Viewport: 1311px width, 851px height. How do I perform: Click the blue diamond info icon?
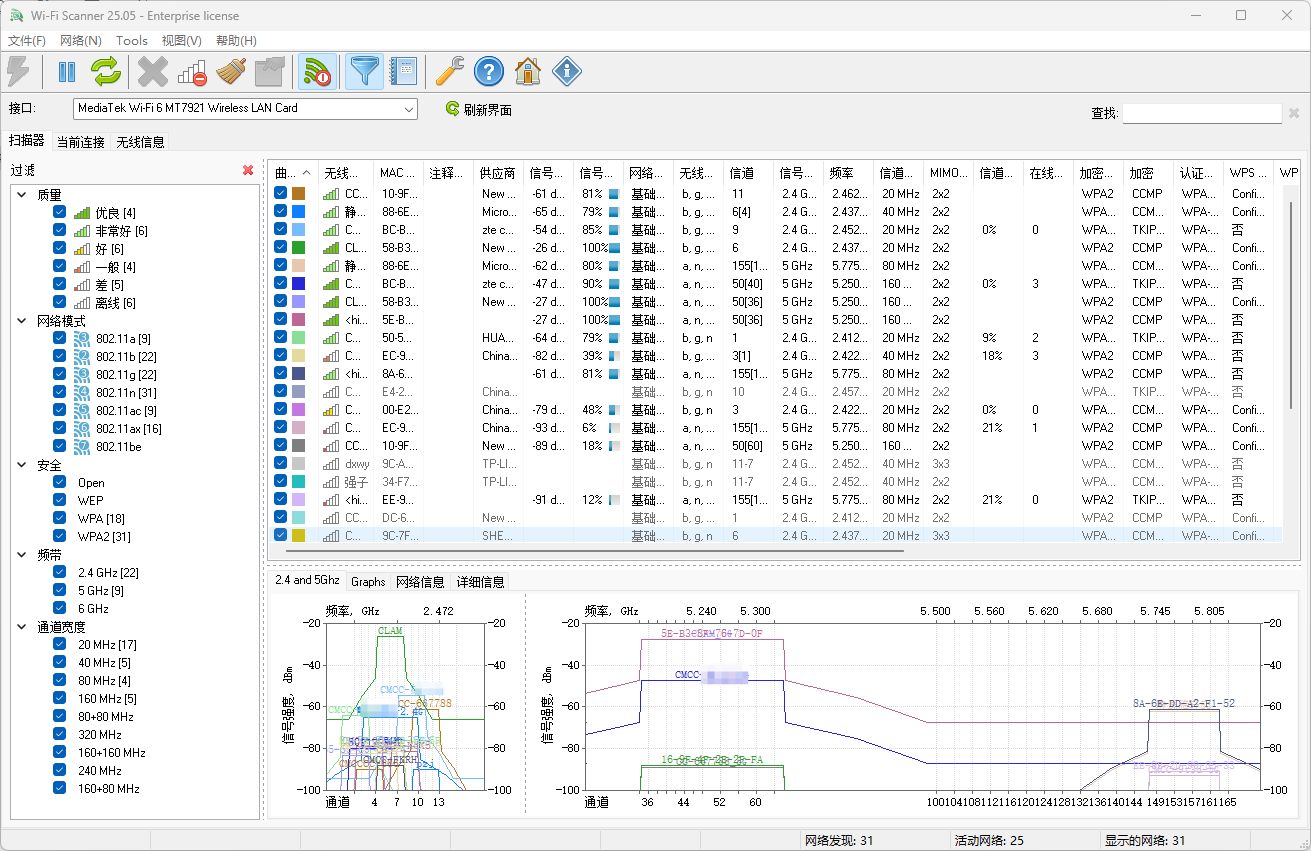pos(567,71)
